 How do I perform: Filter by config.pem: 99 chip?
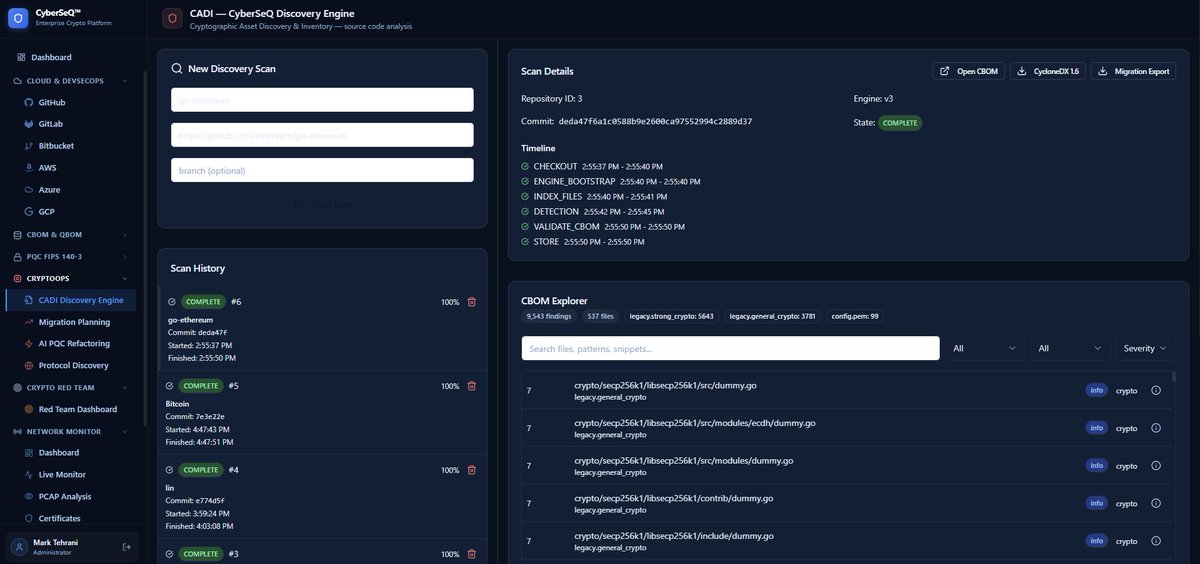point(855,316)
